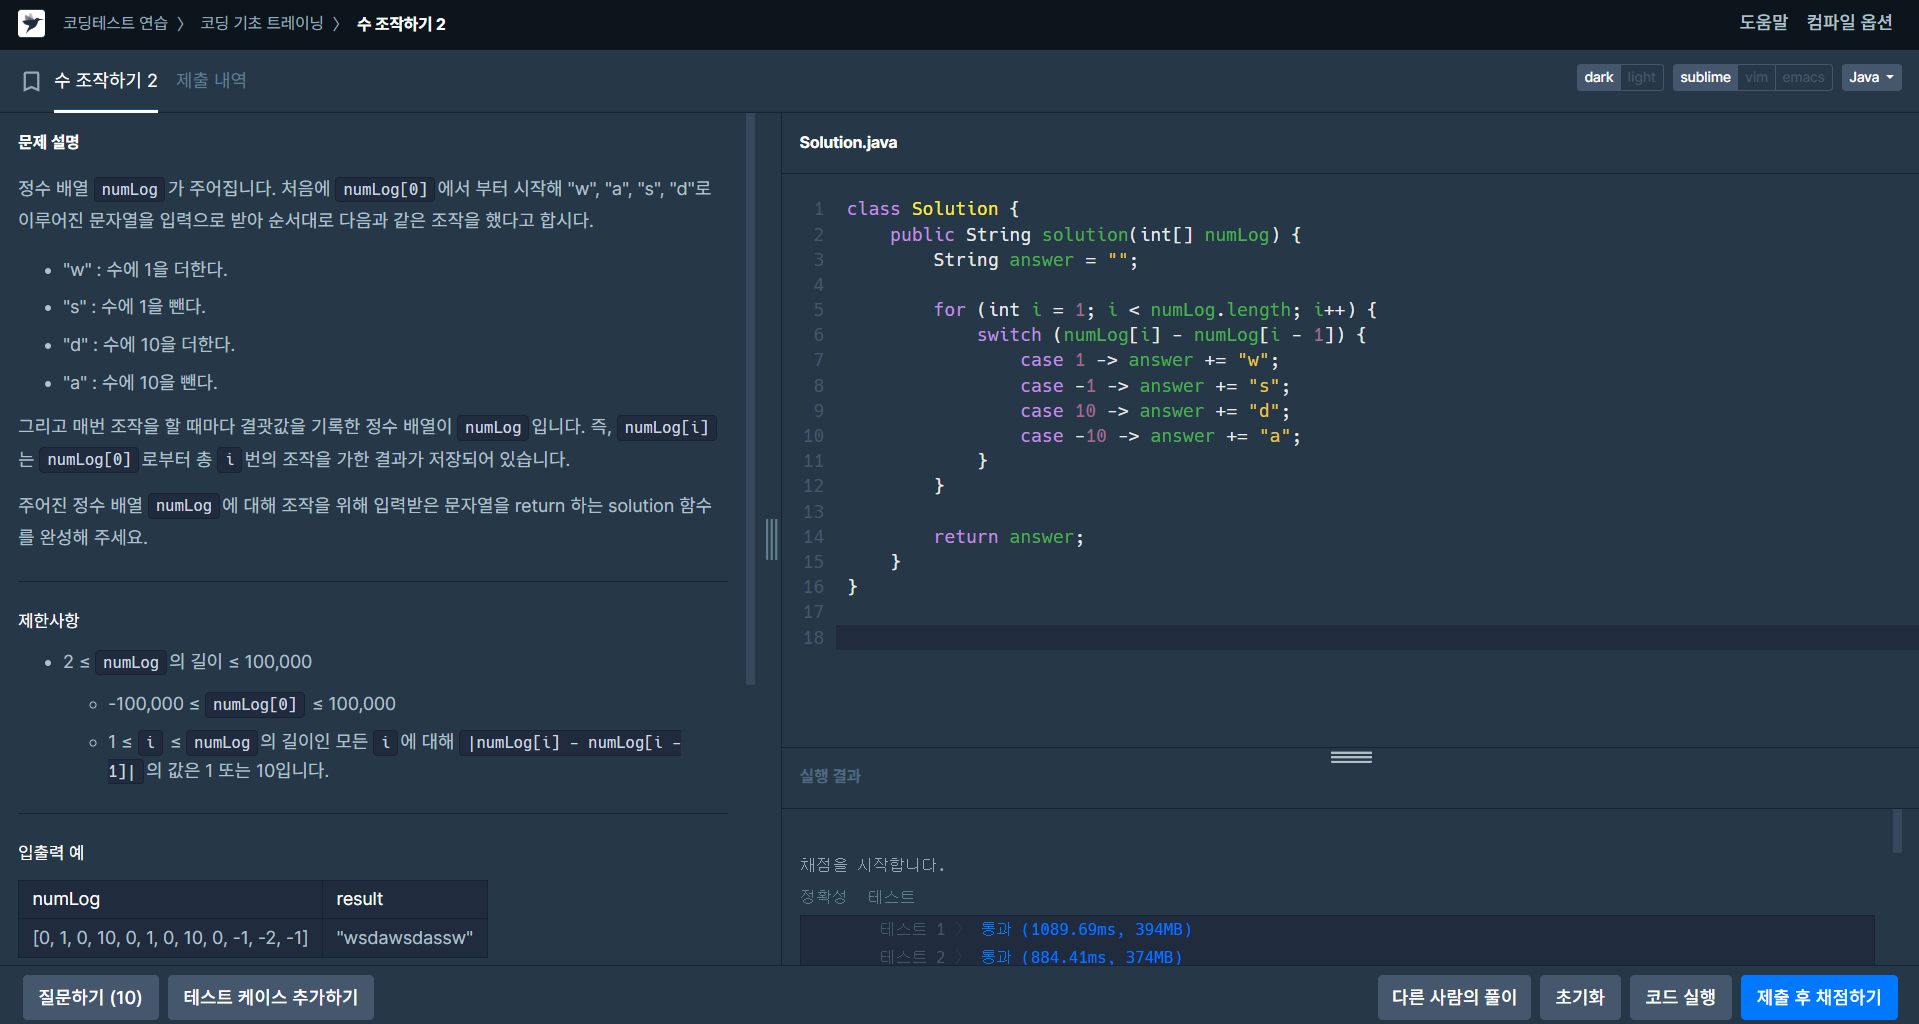This screenshot has width=1919, height=1024.
Task: Click the switch statement code line
Action: [1171, 335]
